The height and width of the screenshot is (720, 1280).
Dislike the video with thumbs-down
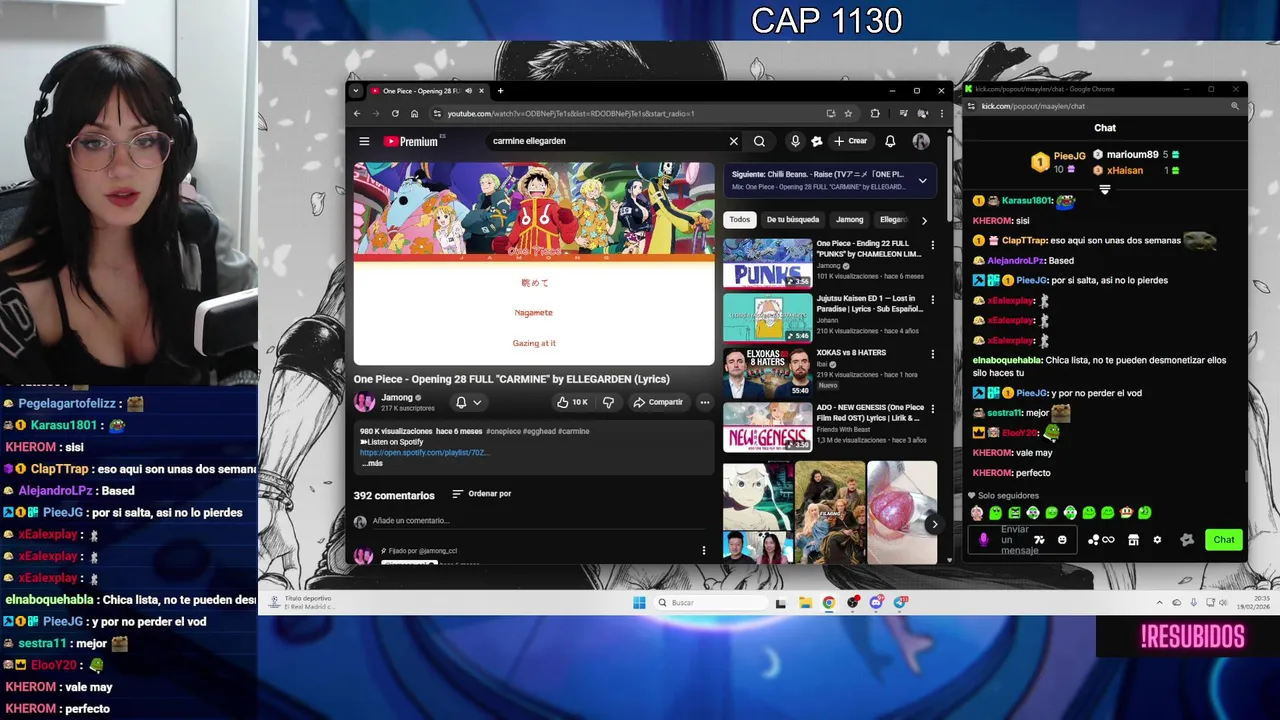pyautogui.click(x=608, y=402)
